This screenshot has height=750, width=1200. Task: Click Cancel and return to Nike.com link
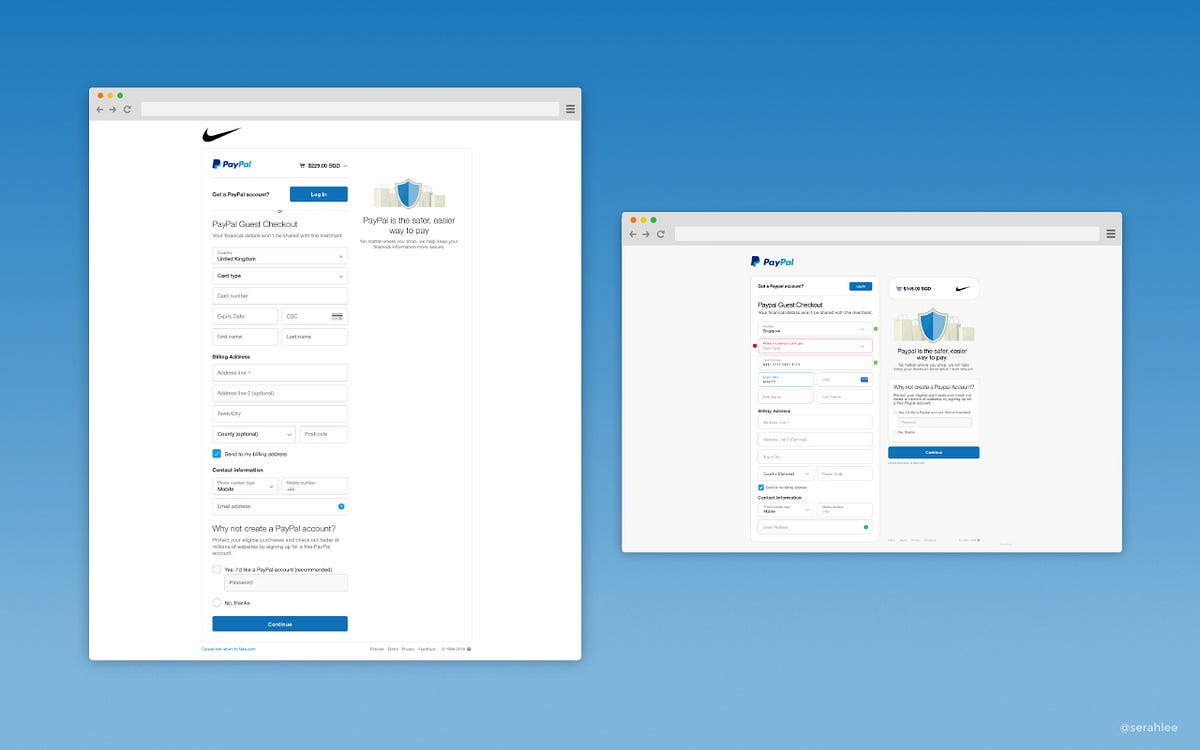(228, 649)
